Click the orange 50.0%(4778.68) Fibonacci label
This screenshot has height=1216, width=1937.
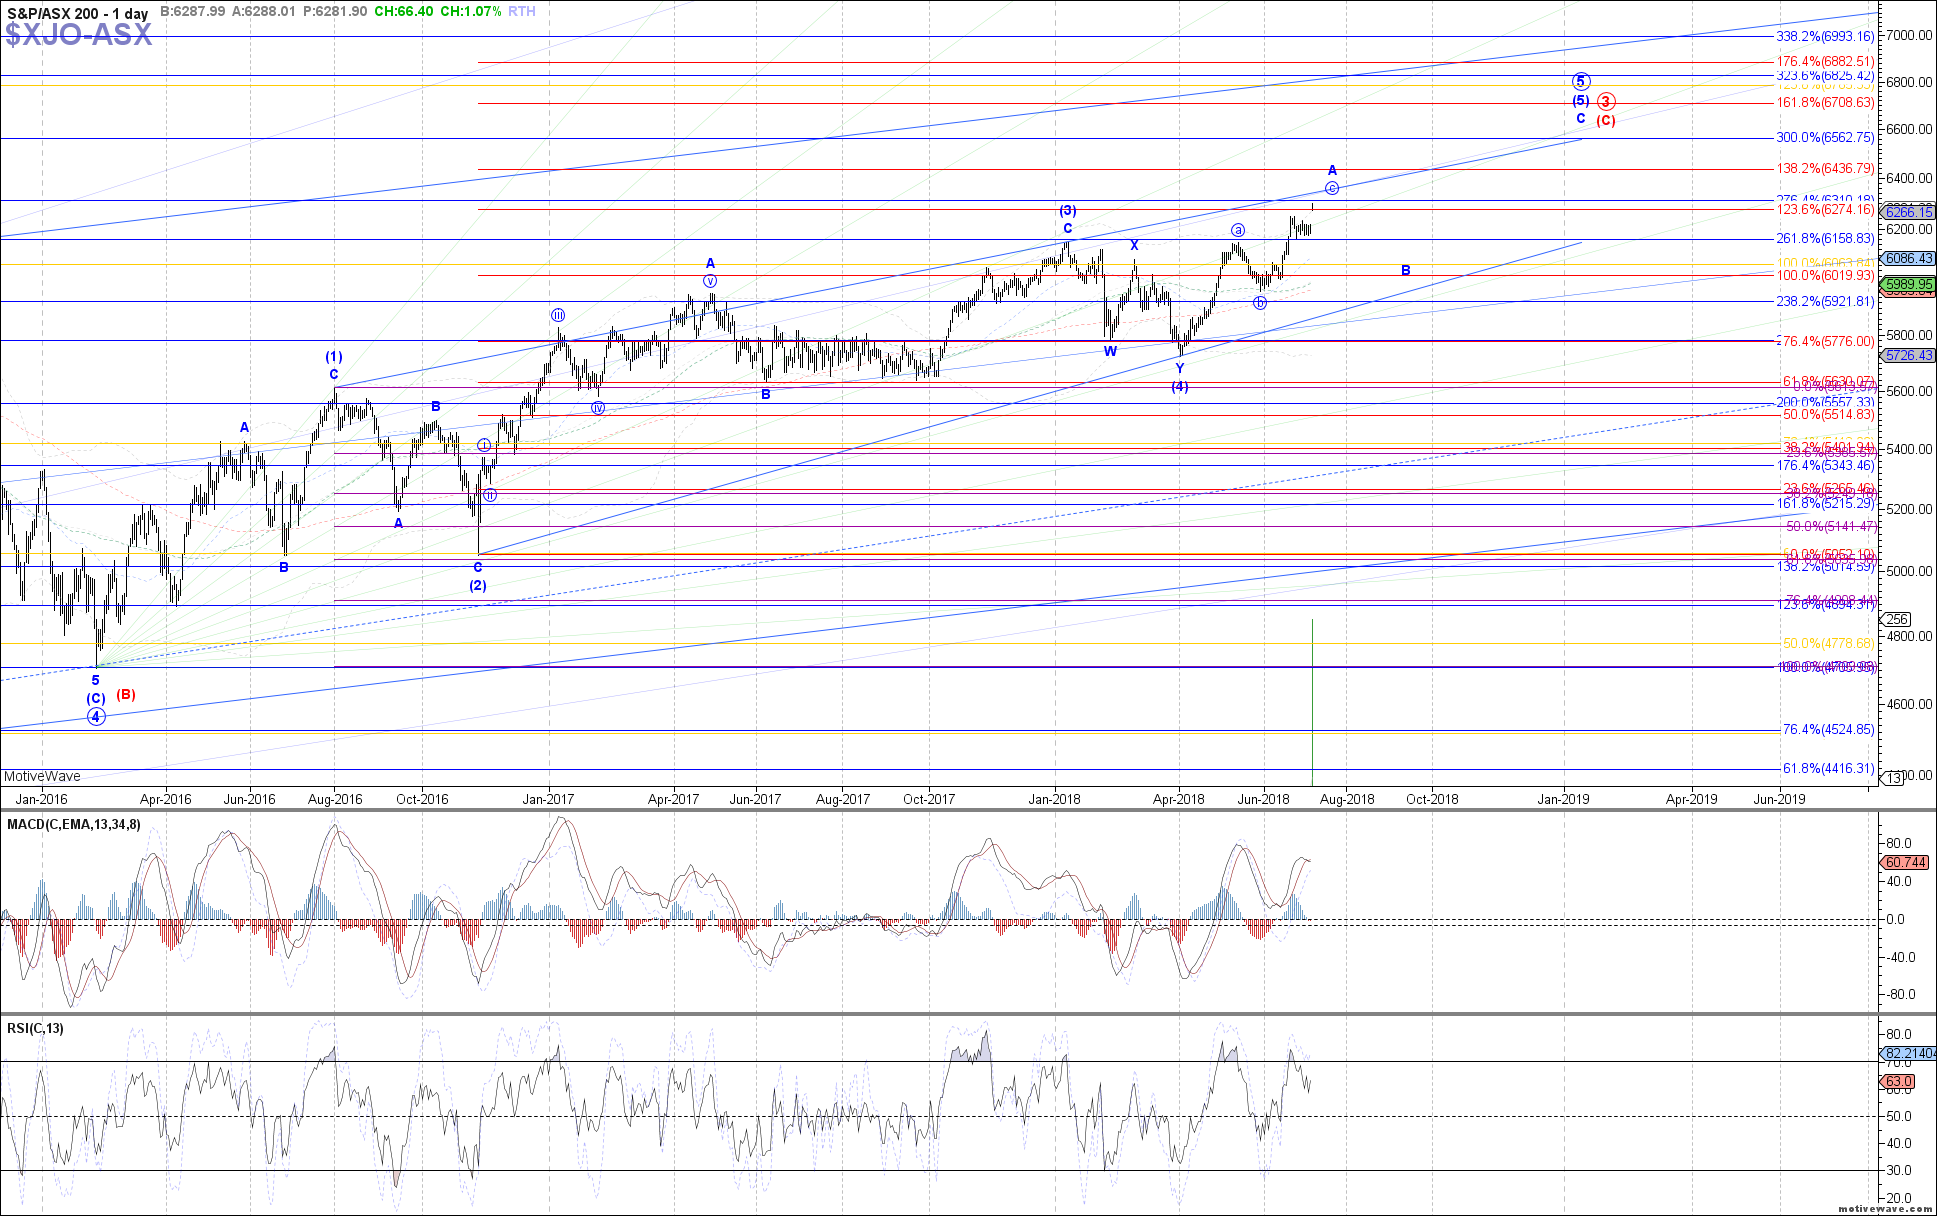tap(1828, 643)
